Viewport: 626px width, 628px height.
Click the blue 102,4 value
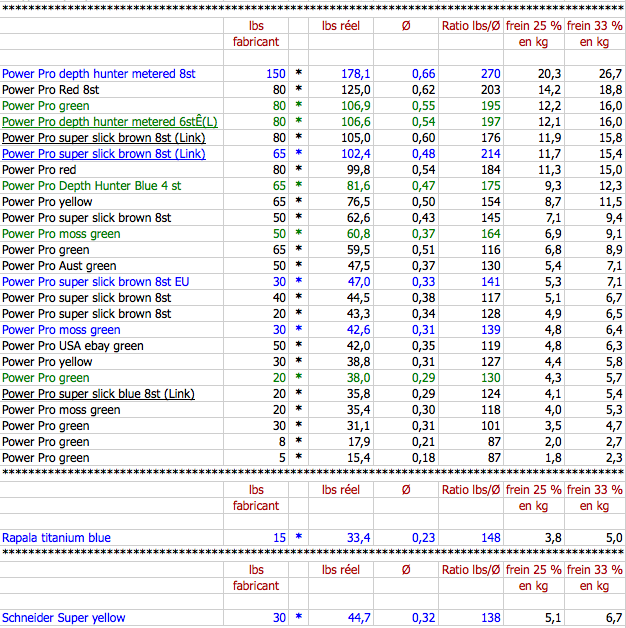pyautogui.click(x=356, y=154)
